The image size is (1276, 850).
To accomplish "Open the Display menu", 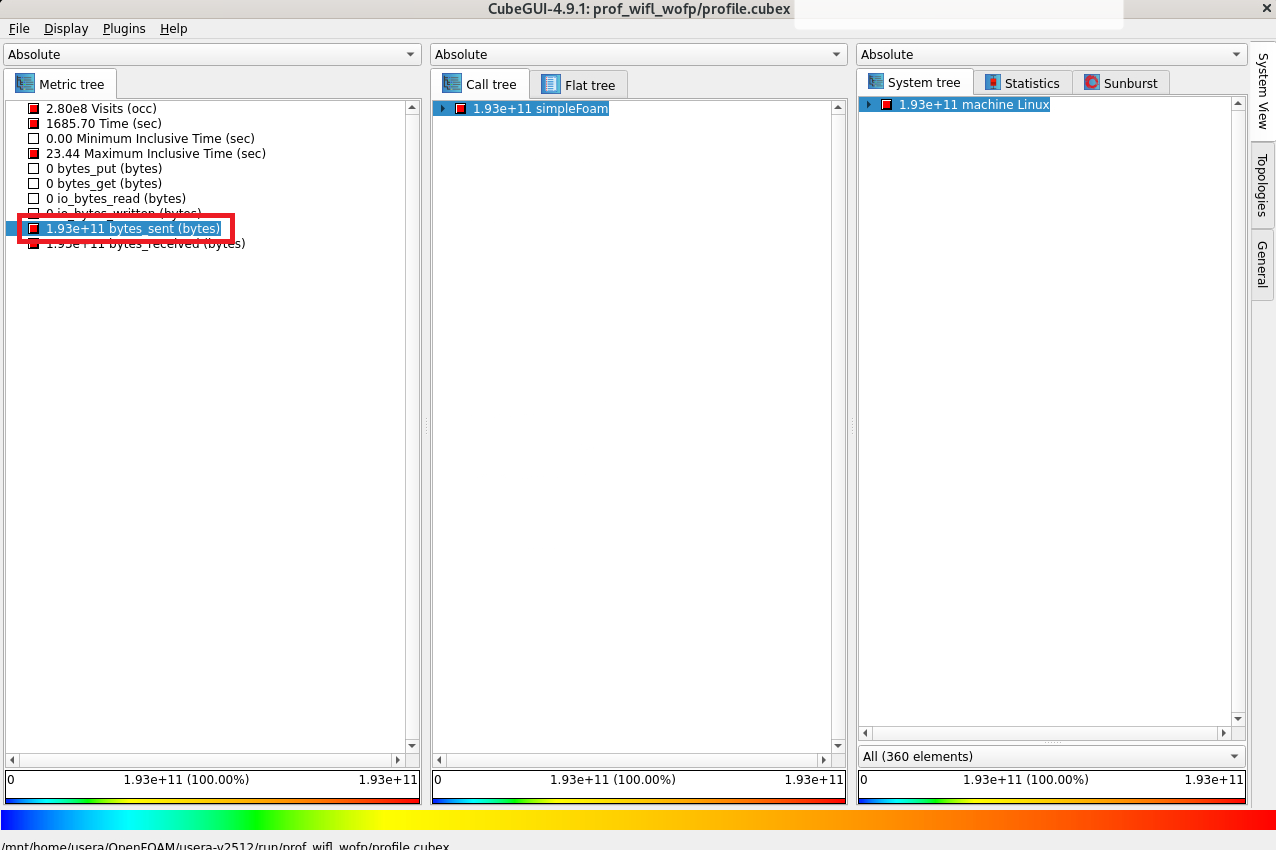I will 66,29.
